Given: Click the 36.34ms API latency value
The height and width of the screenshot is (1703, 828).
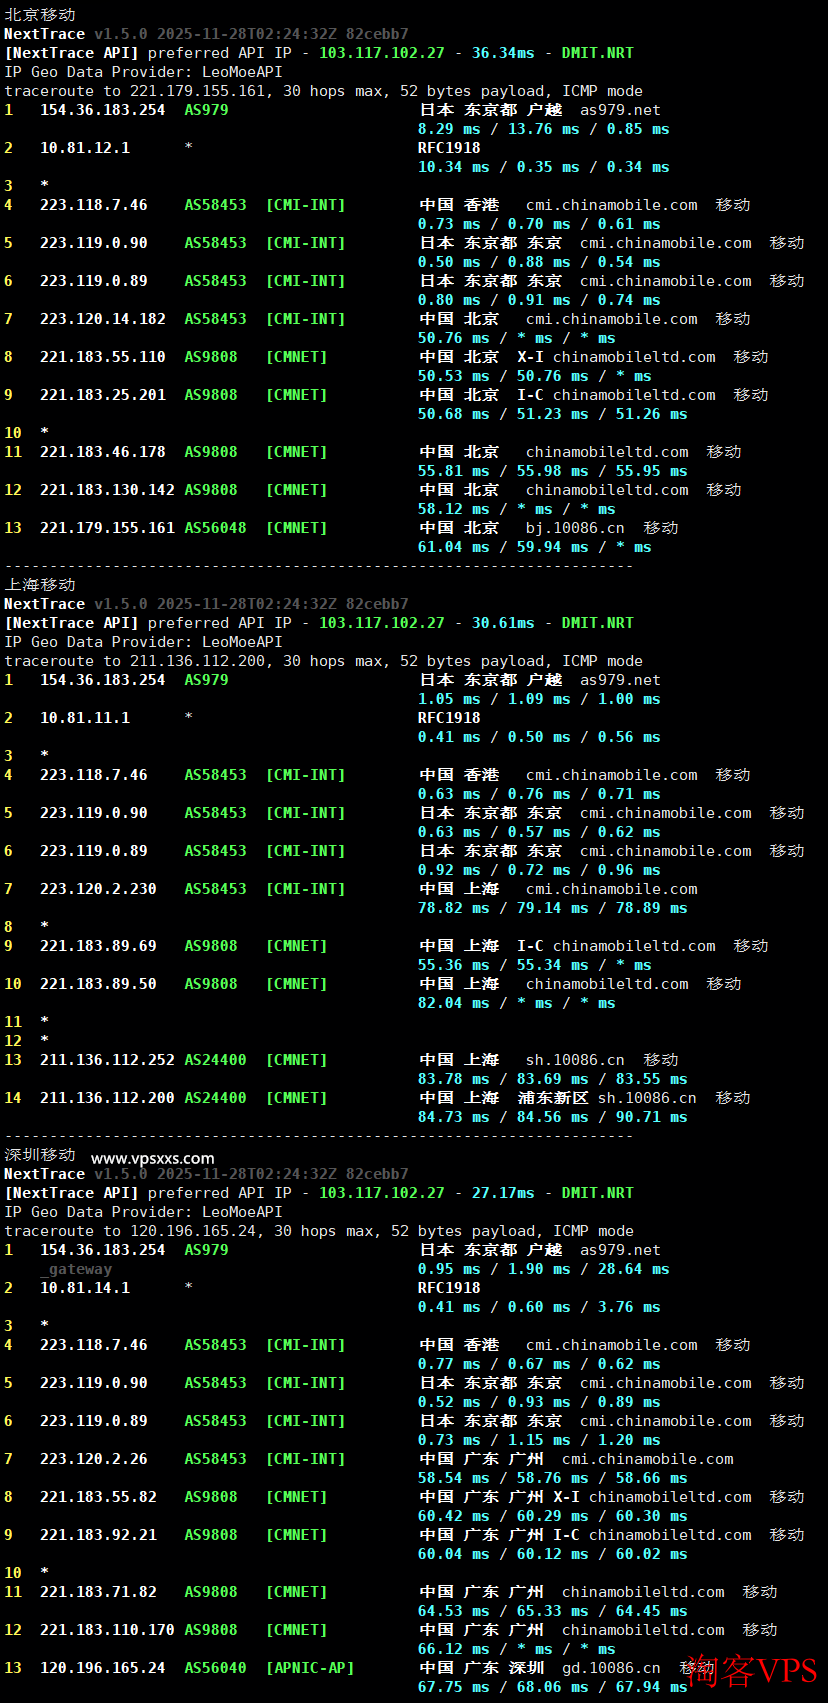Looking at the screenshot, I should click(x=503, y=53).
